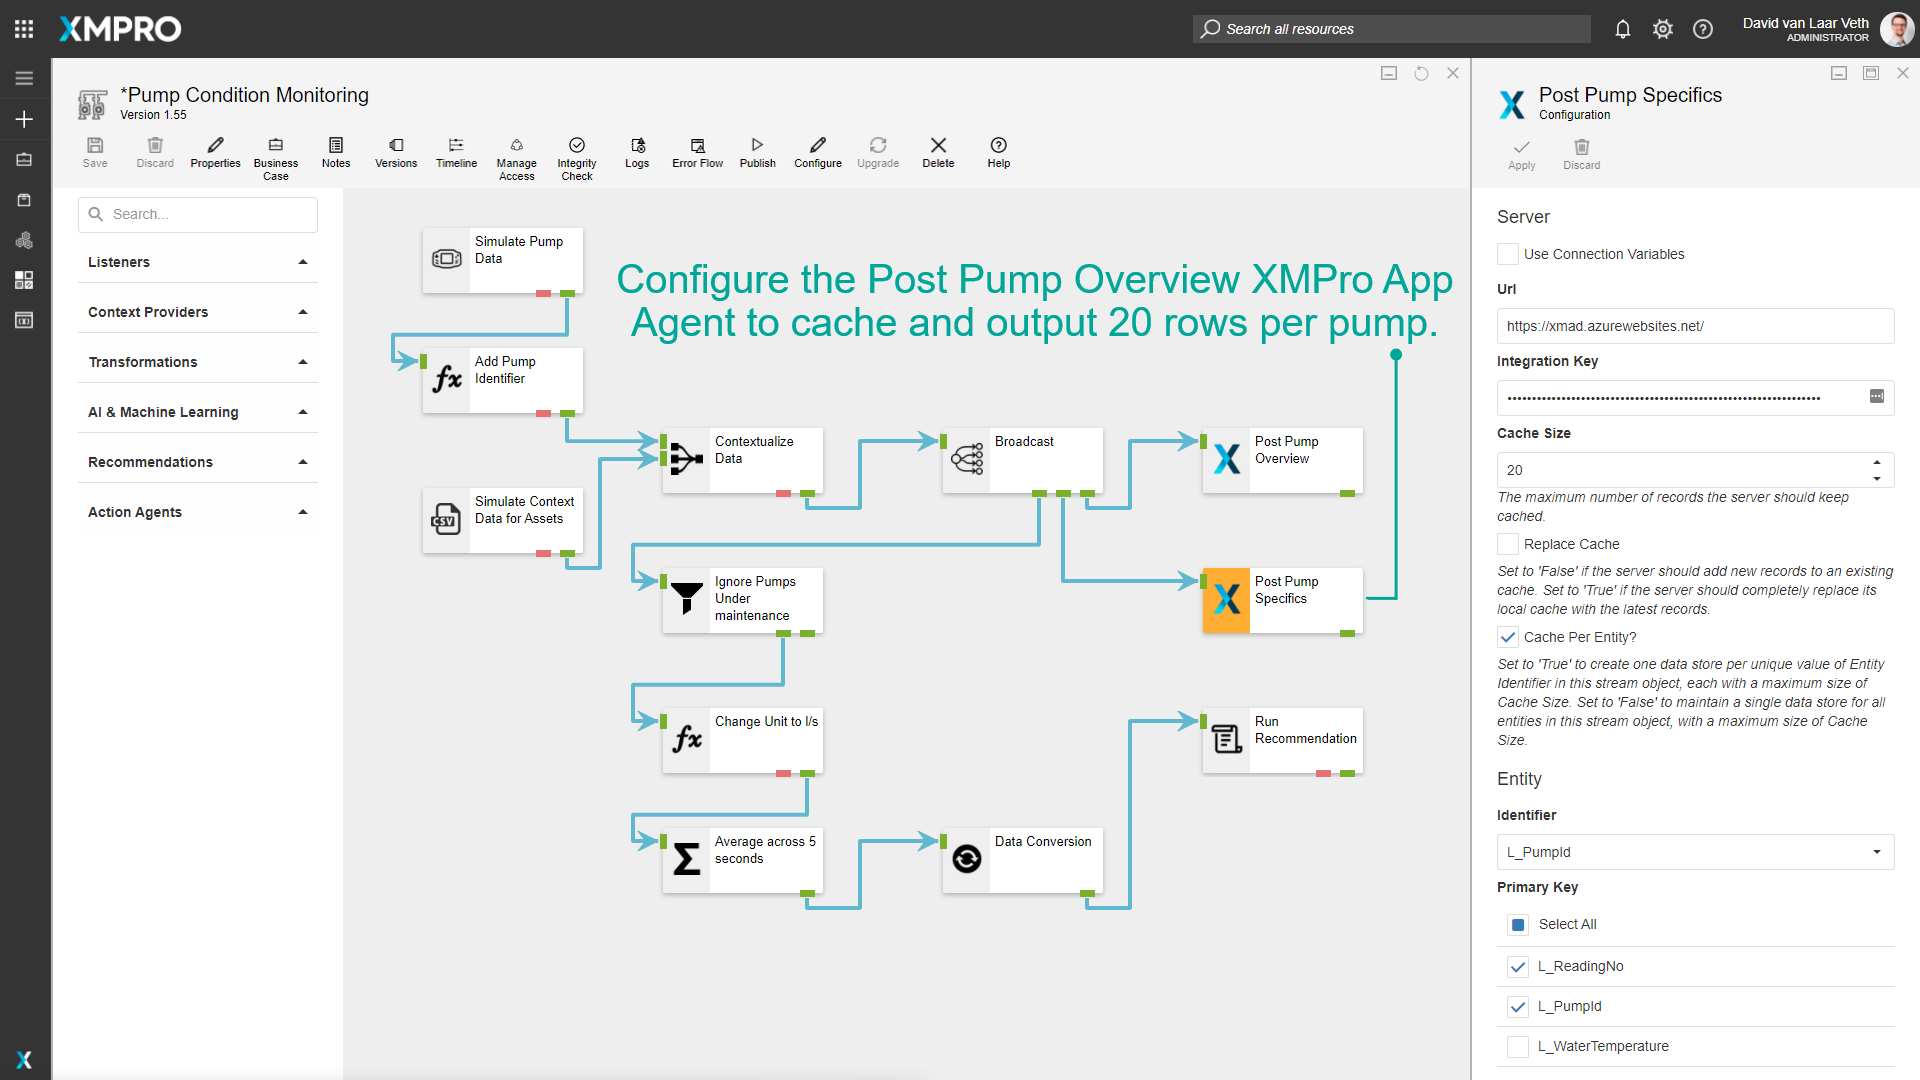Discard the Post Pump Specifics configuration changes
Image resolution: width=1920 pixels, height=1080 pixels.
coord(1582,155)
